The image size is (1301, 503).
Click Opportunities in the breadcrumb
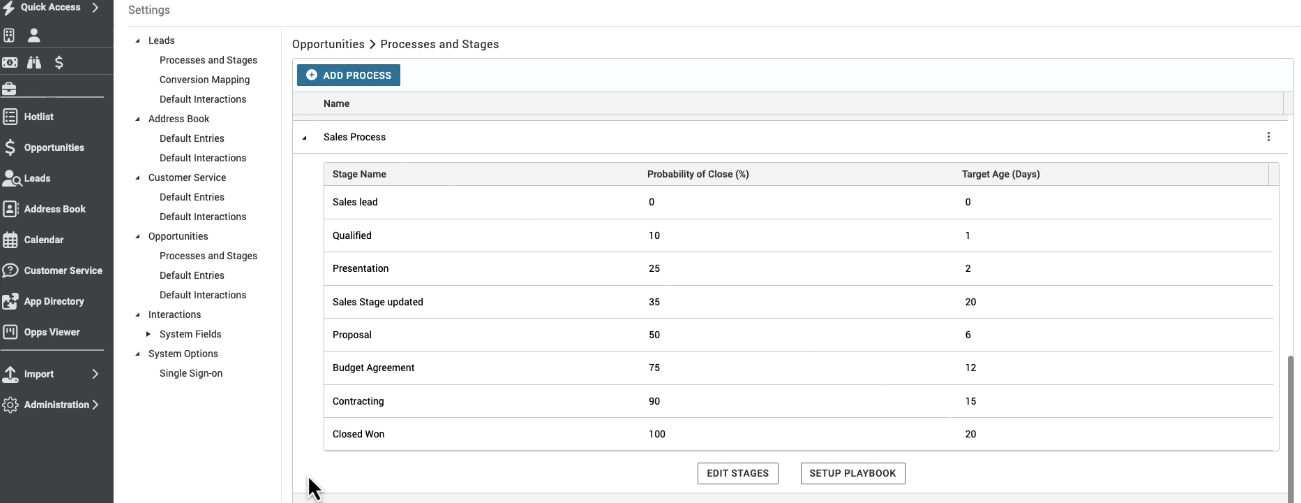pos(328,44)
